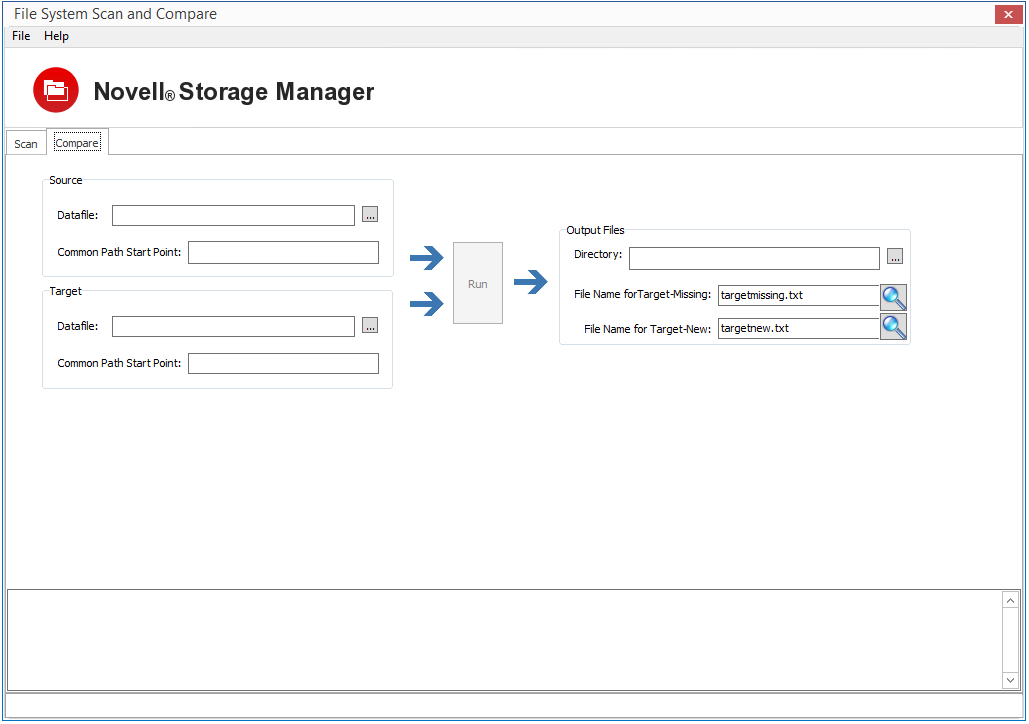Click the Source Datafile text field
Screen dimensions: 1029x724
point(233,216)
